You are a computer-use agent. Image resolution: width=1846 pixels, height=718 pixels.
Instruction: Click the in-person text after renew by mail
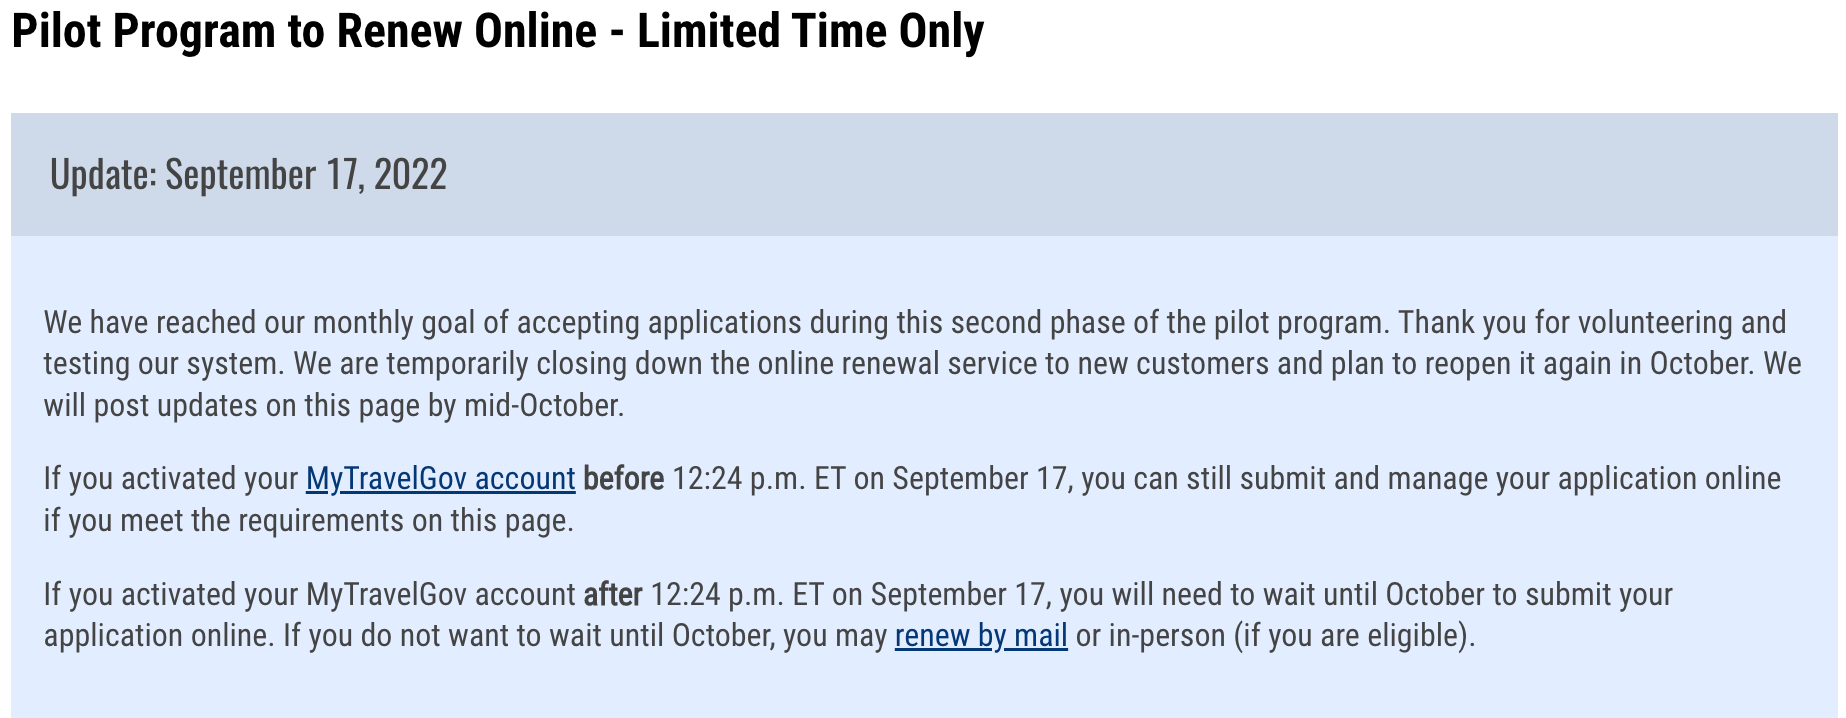point(1167,636)
